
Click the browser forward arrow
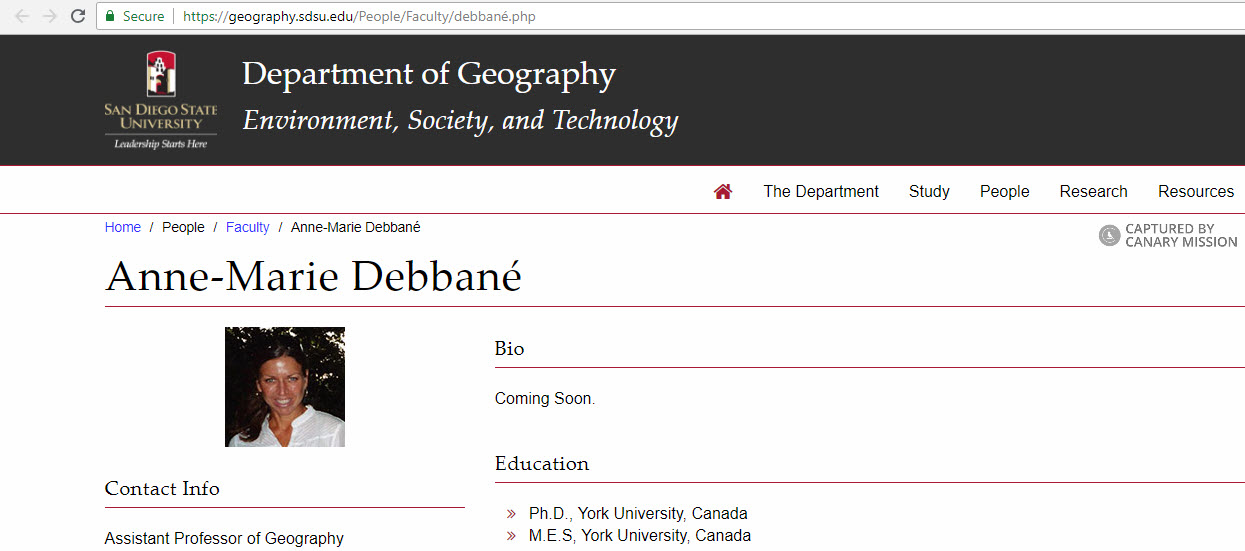(x=49, y=16)
